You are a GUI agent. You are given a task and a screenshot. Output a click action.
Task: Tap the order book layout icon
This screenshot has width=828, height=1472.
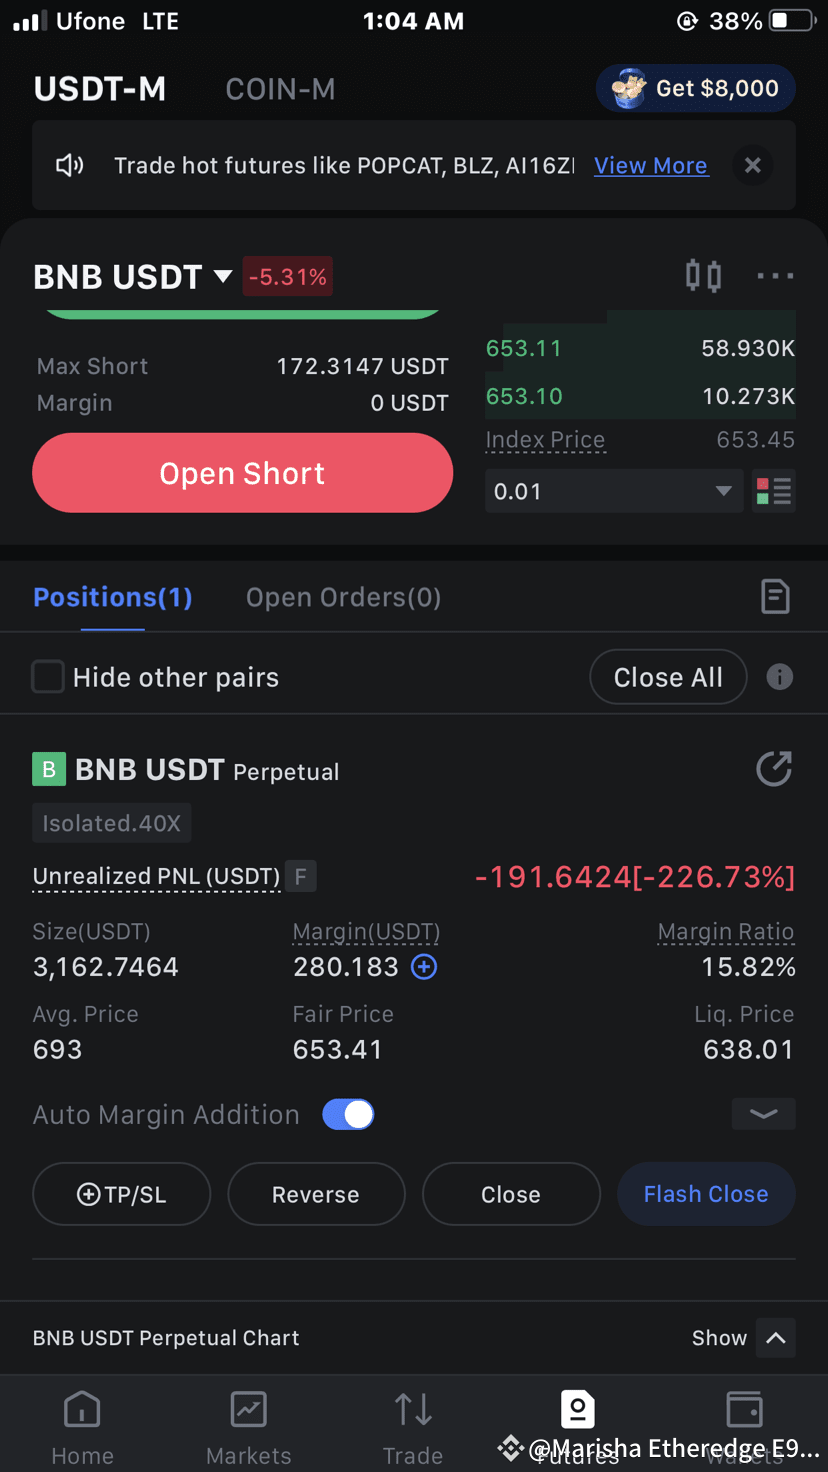click(x=774, y=491)
